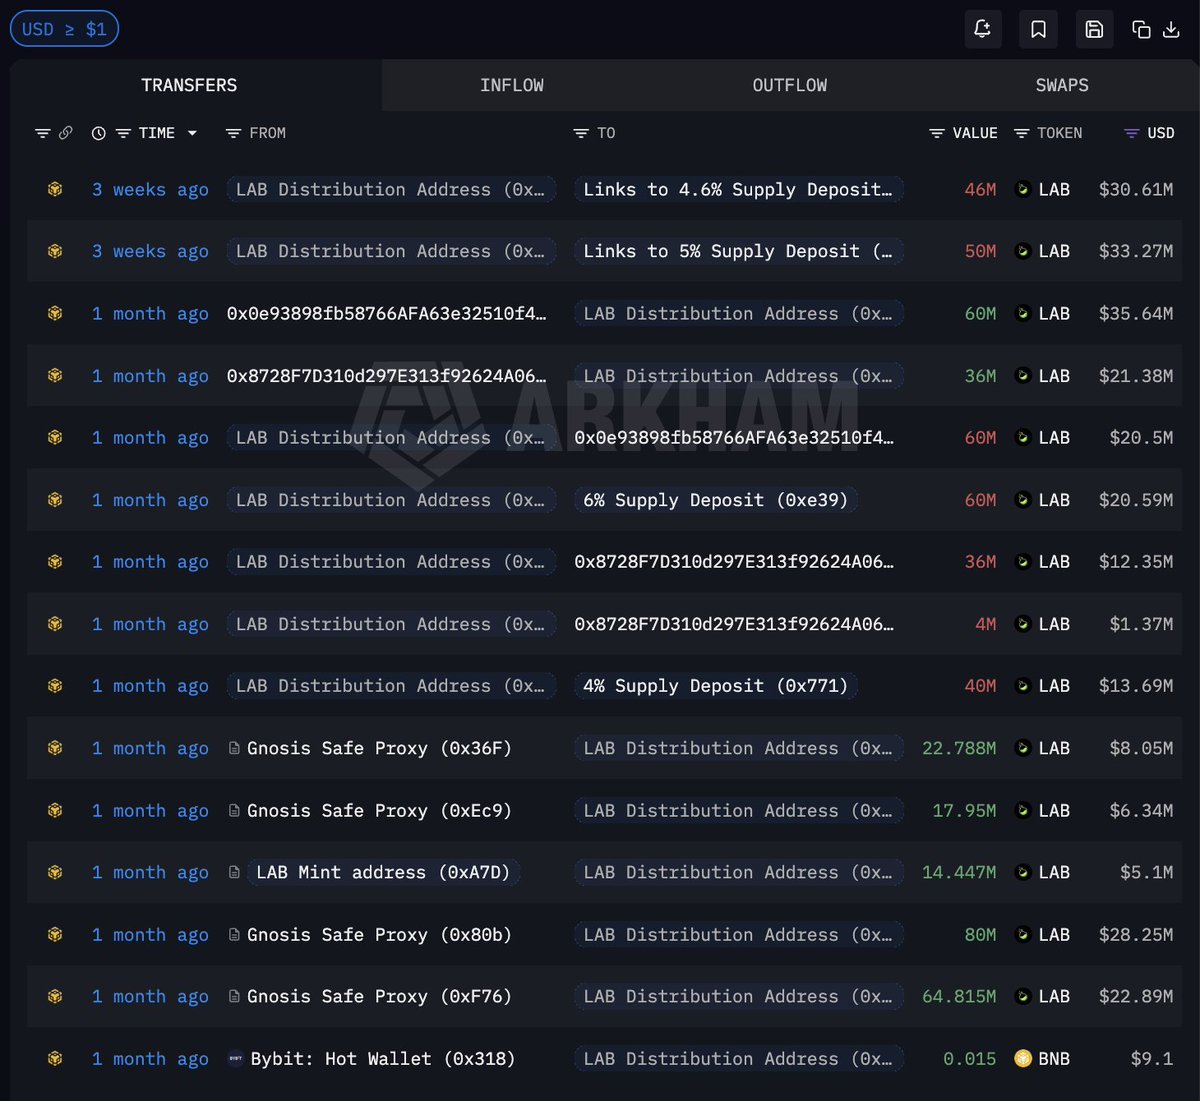Open sender 0x0e93898fb58766AFA63e32510f4 in $35.64M row
1200x1101 pixels.
pyautogui.click(x=387, y=313)
